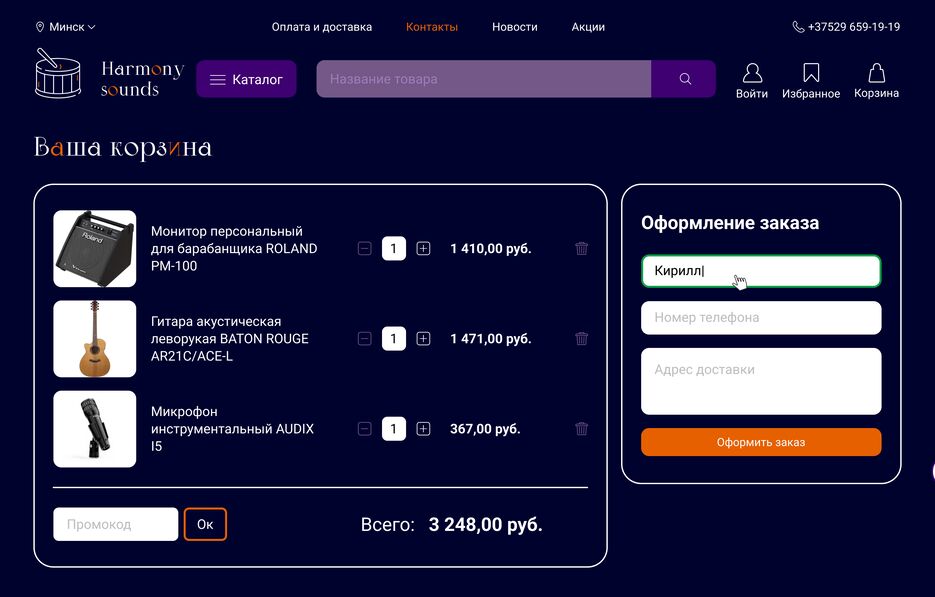This screenshot has width=935, height=597.
Task: Click price 367,00 руб.
Action: coord(485,429)
